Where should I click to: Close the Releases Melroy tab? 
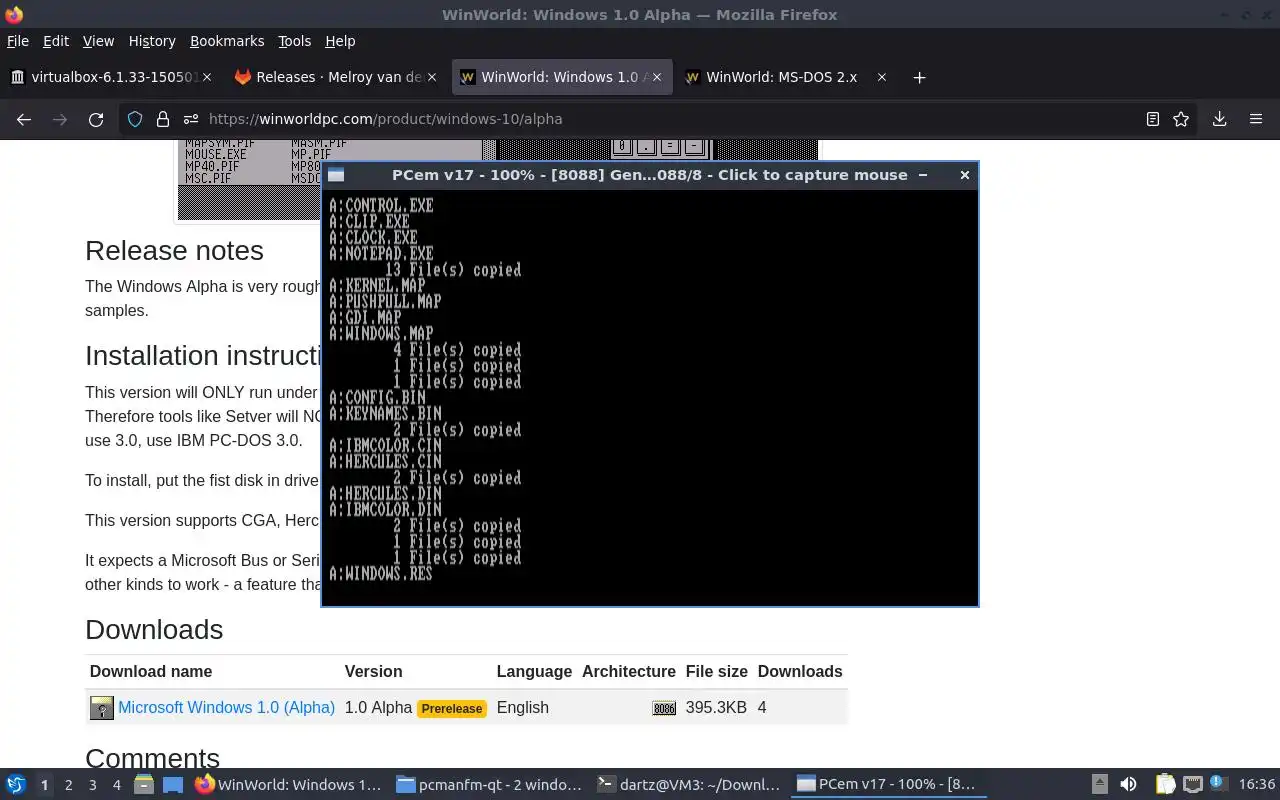(432, 77)
